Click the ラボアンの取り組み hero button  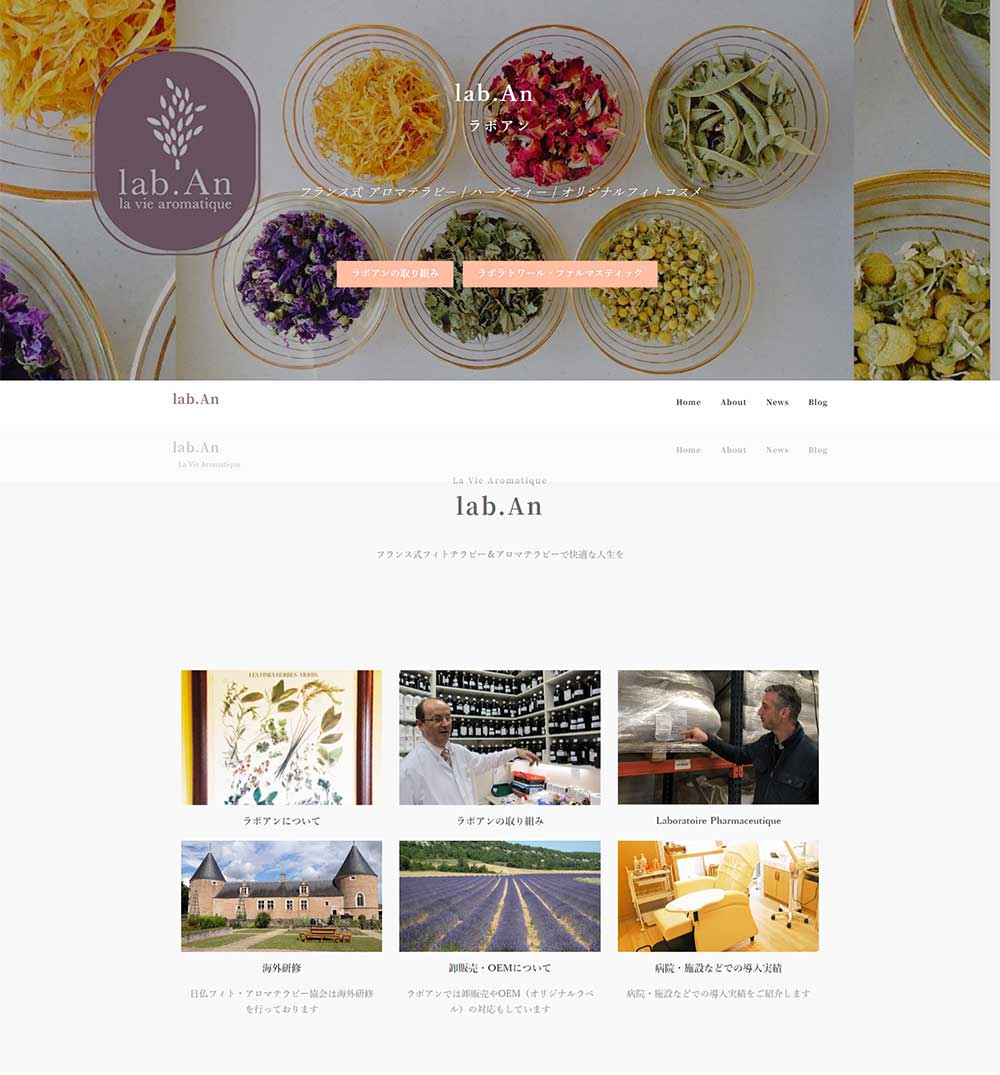click(x=395, y=274)
